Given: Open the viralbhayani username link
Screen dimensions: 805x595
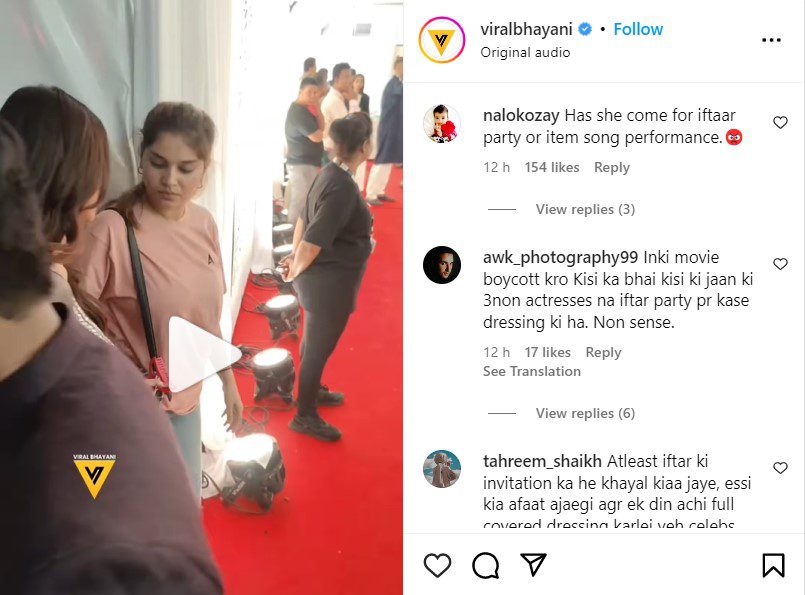Looking at the screenshot, I should click(526, 29).
